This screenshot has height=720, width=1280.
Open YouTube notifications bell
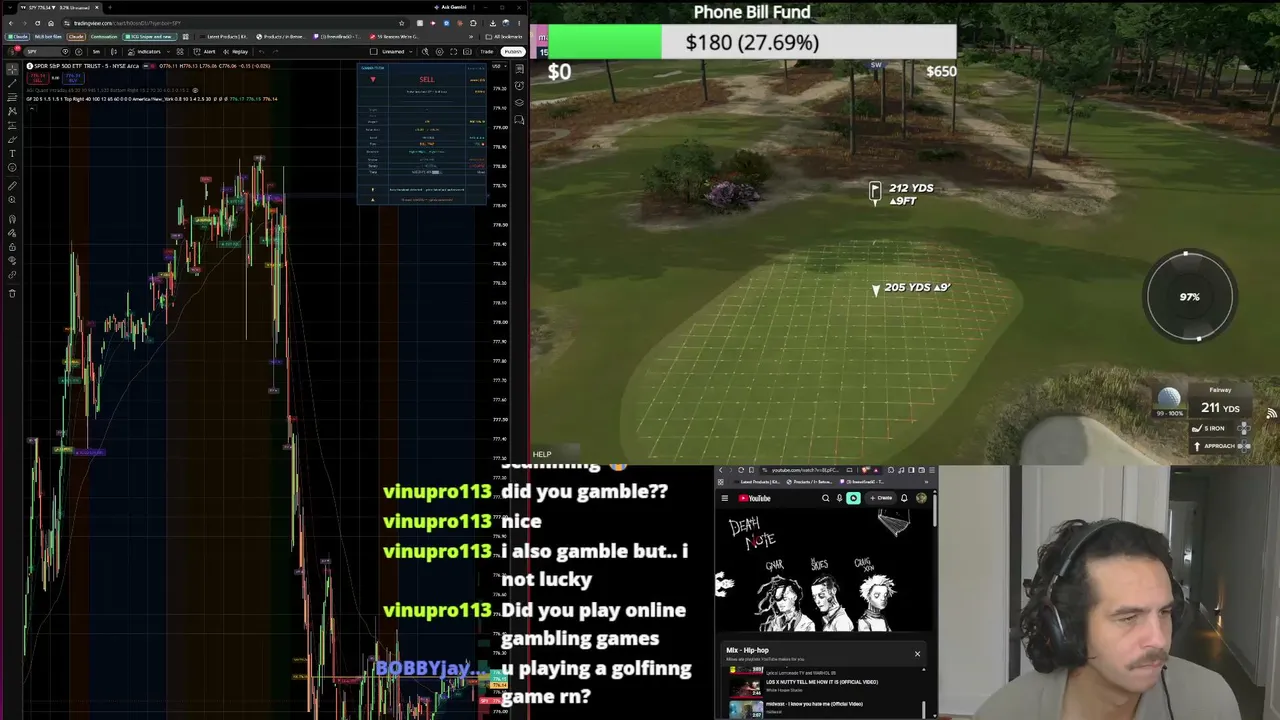click(904, 498)
